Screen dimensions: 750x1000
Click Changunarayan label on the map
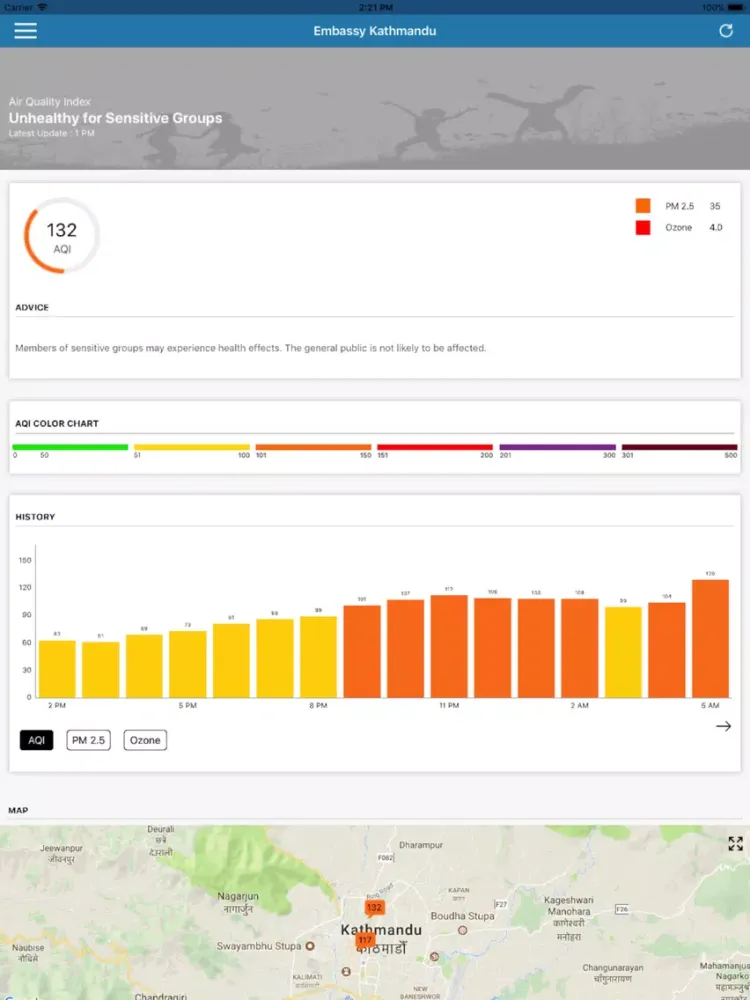tap(612, 967)
